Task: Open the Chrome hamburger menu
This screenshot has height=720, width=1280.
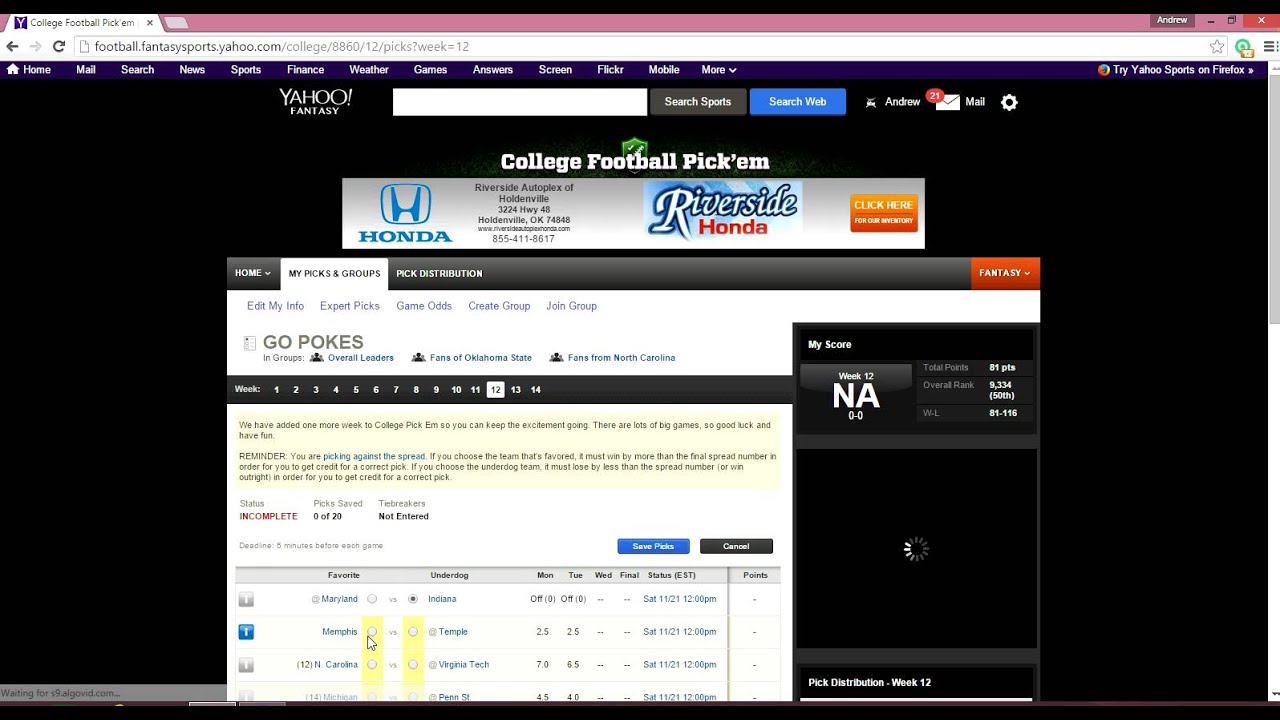Action: [1269, 46]
